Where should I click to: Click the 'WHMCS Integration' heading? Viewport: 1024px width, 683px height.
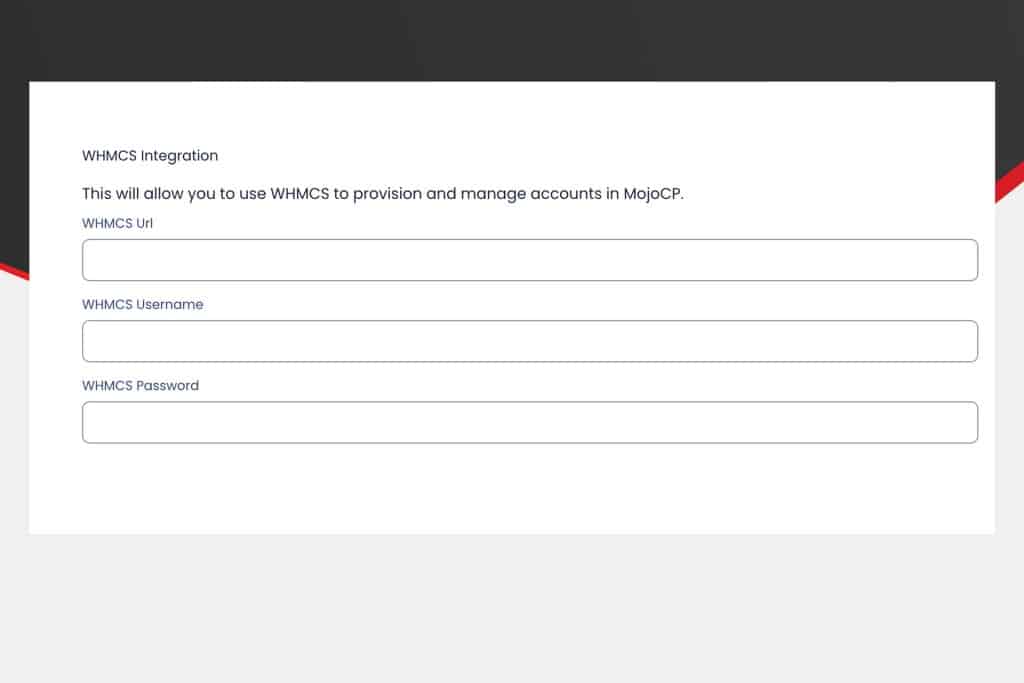pos(150,155)
